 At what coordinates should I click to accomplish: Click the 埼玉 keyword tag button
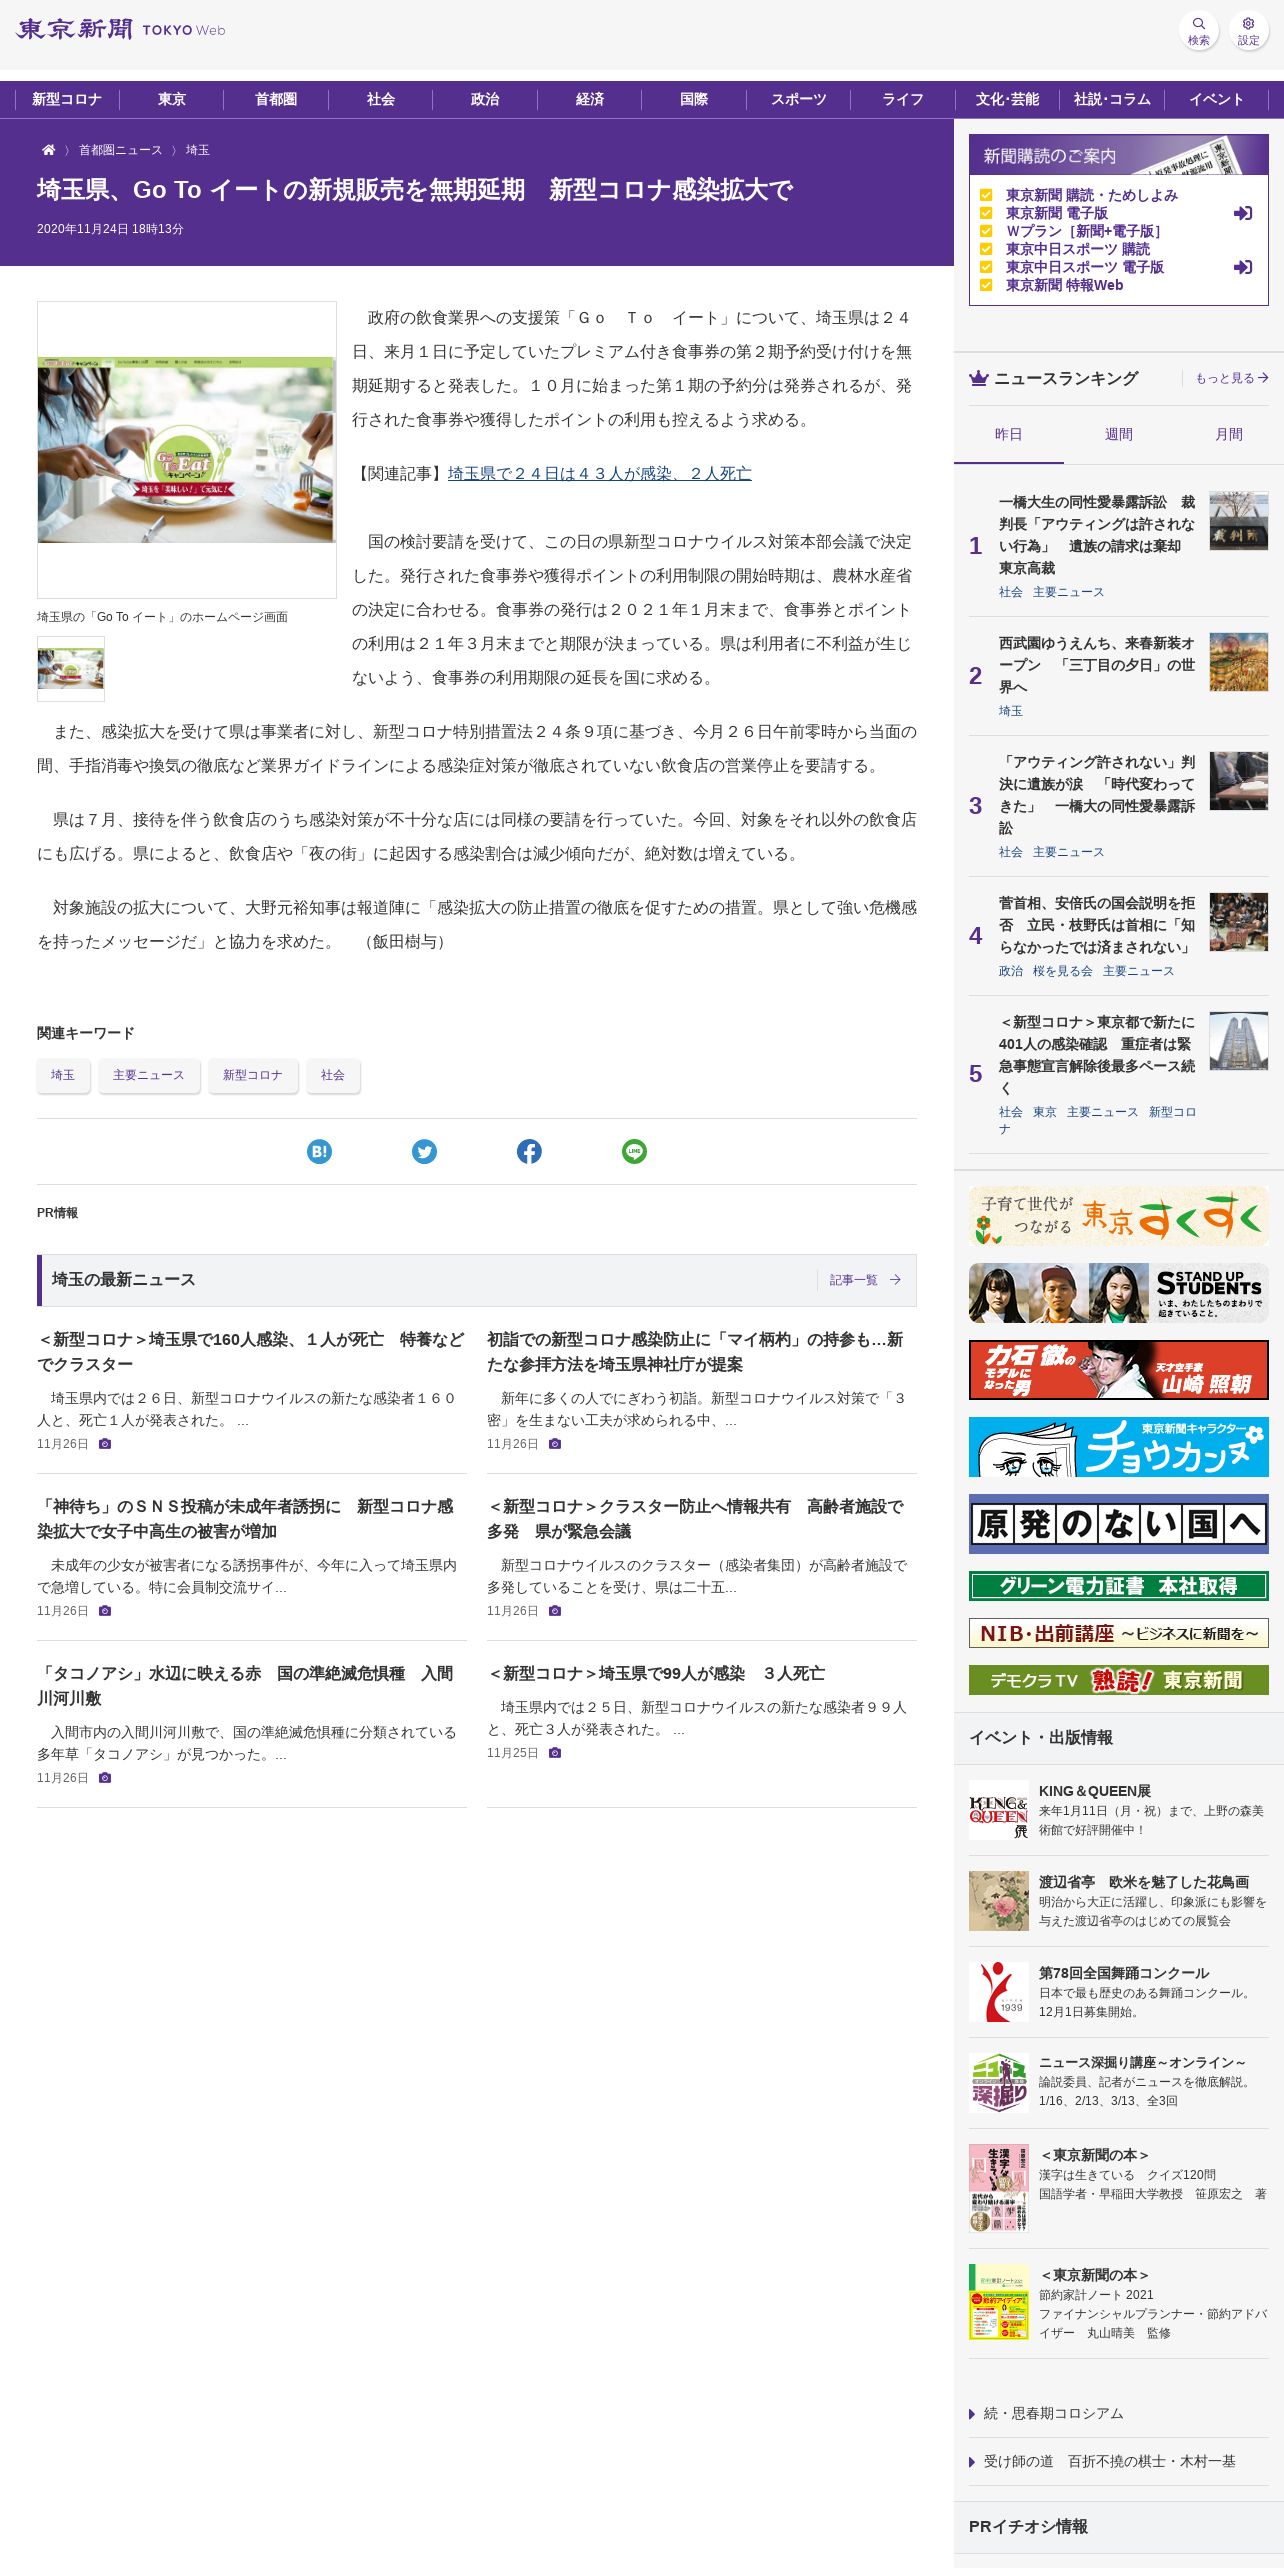pos(63,1075)
